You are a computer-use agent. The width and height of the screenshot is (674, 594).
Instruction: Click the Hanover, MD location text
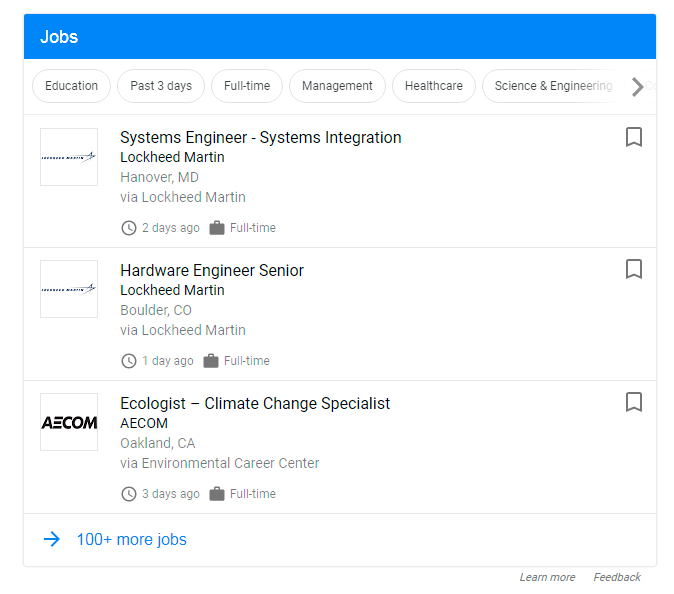pos(159,177)
